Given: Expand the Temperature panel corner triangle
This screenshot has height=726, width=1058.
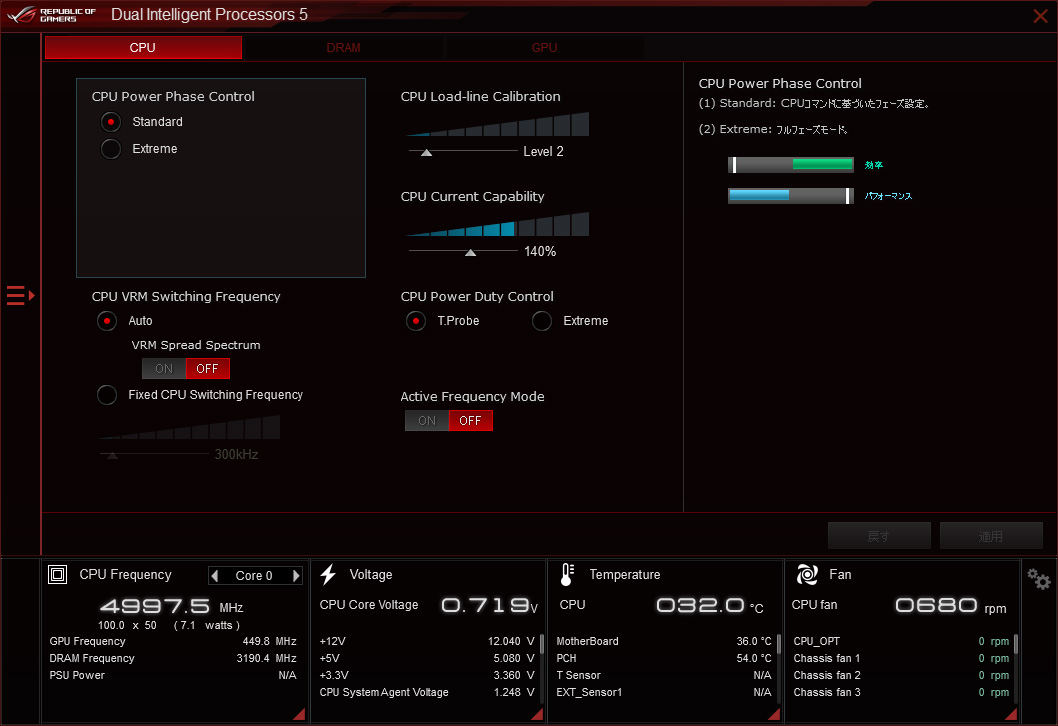Looking at the screenshot, I should 774,714.
